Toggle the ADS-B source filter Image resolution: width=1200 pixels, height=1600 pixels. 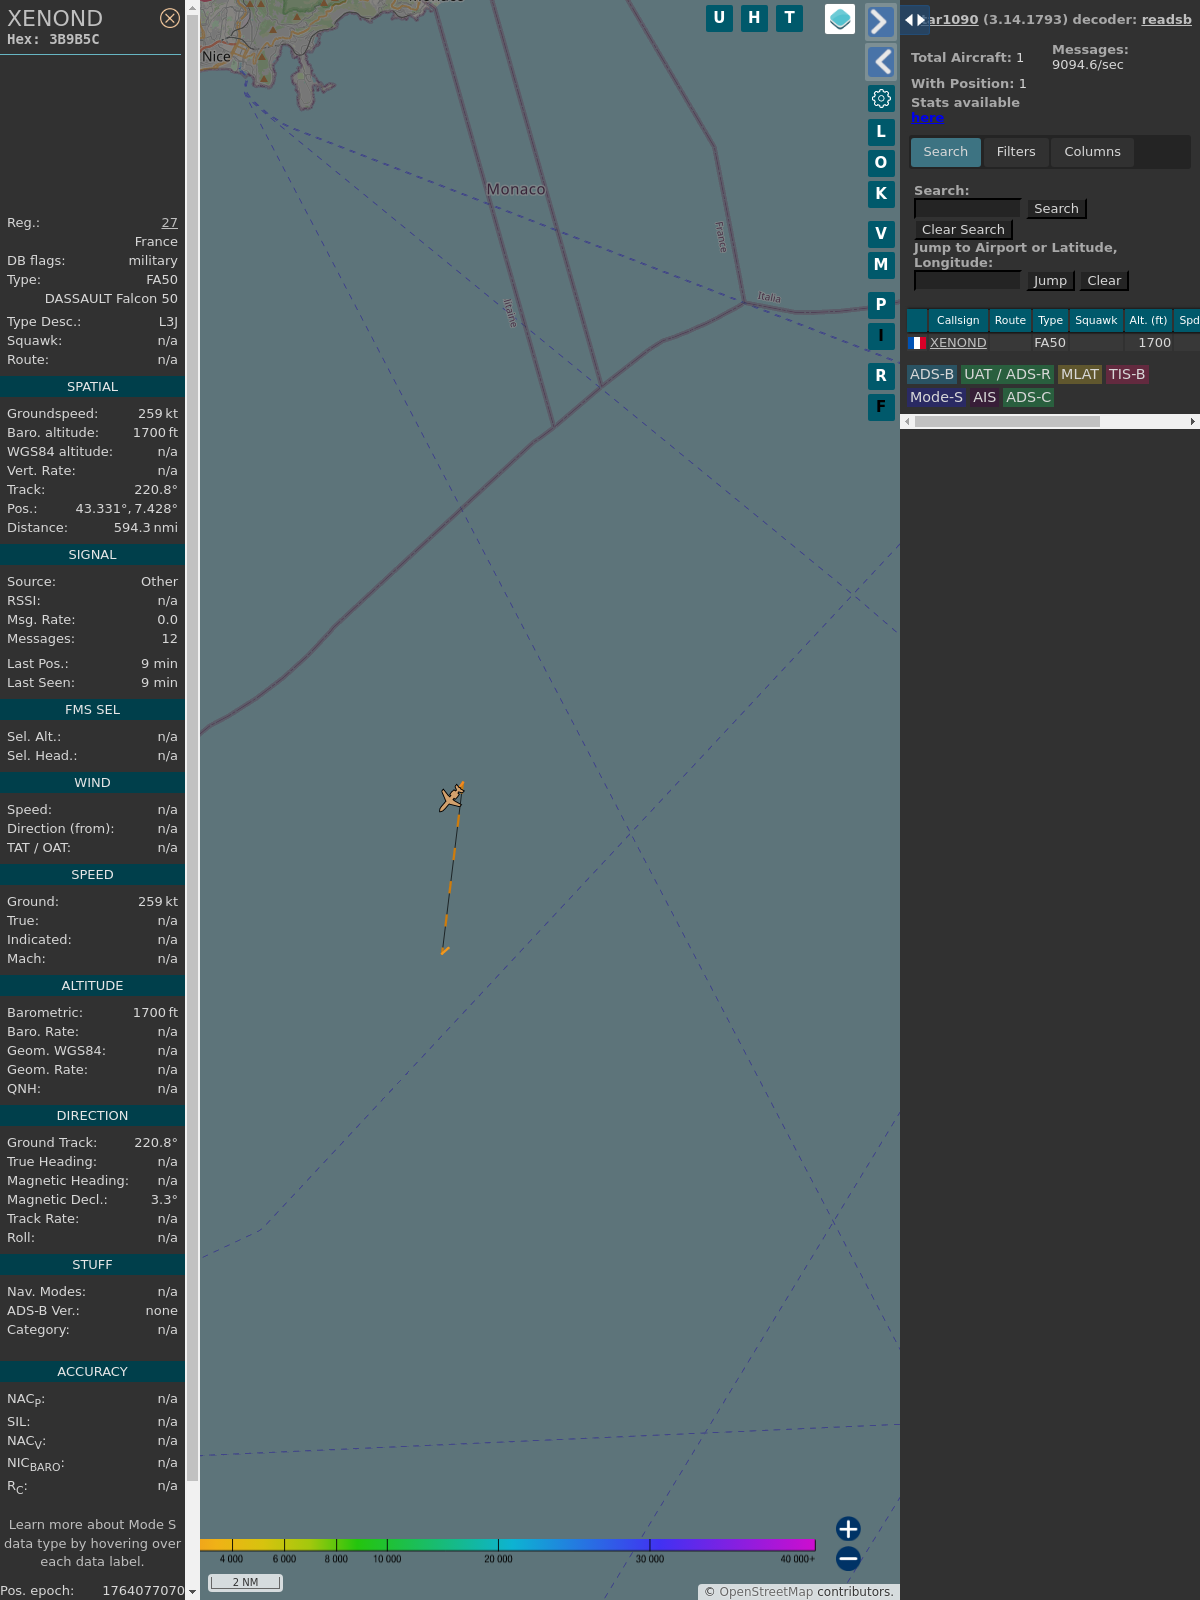[x=931, y=374]
